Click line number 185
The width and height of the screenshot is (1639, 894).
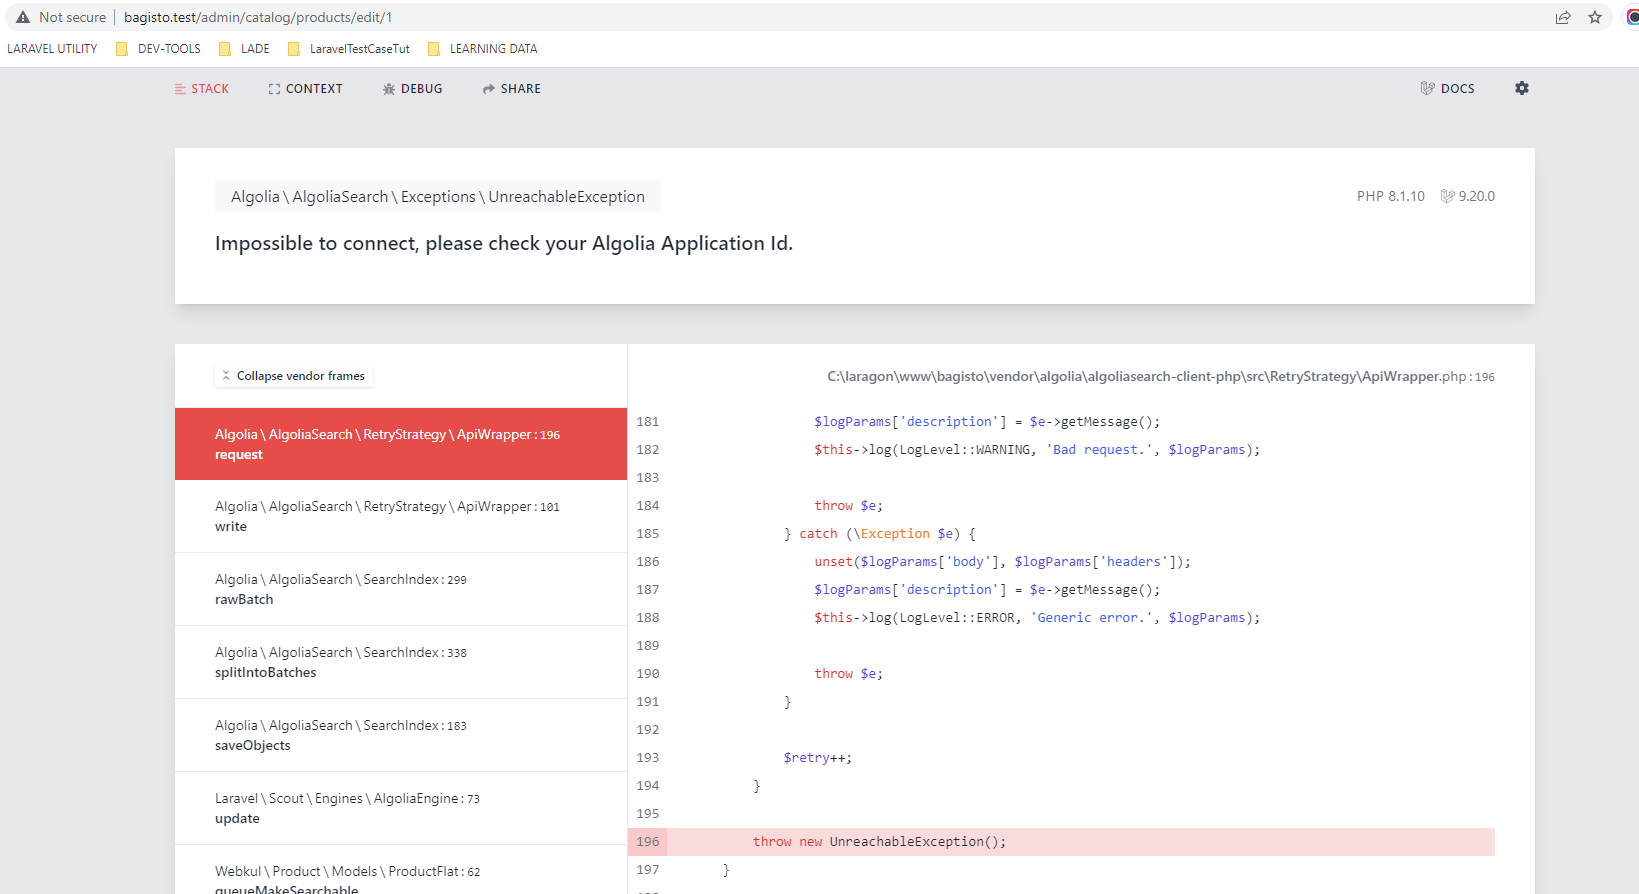pyautogui.click(x=648, y=534)
